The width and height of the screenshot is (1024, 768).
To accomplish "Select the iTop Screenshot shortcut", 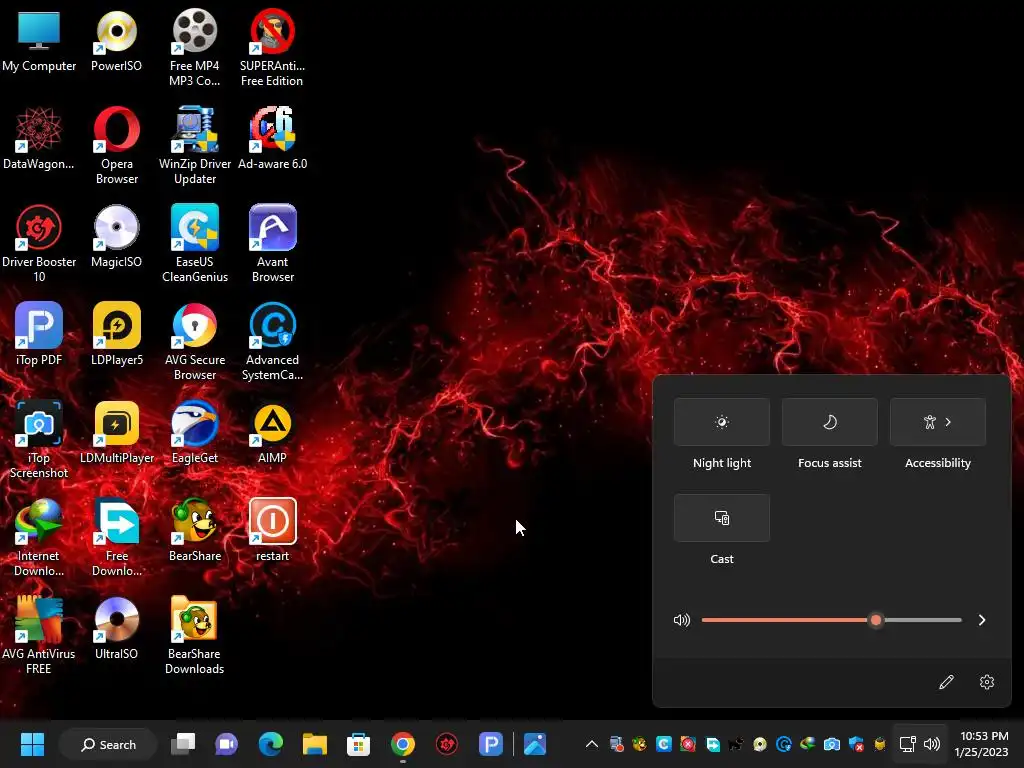I will 39,440.
